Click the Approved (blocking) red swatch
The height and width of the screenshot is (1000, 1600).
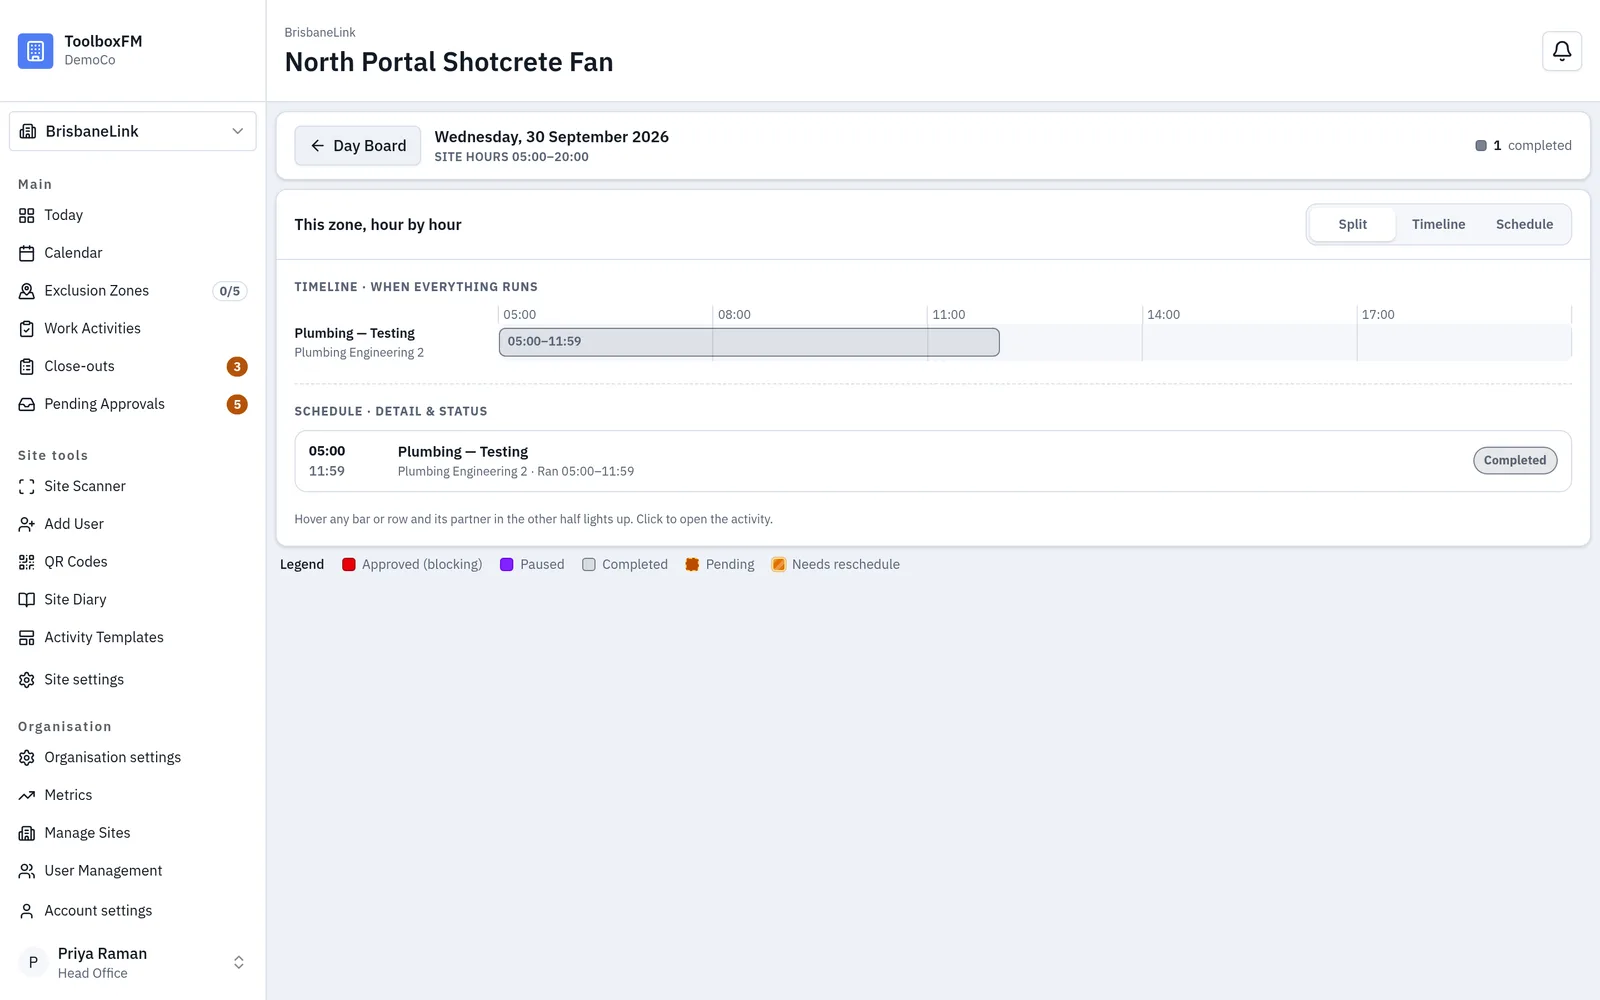(349, 564)
